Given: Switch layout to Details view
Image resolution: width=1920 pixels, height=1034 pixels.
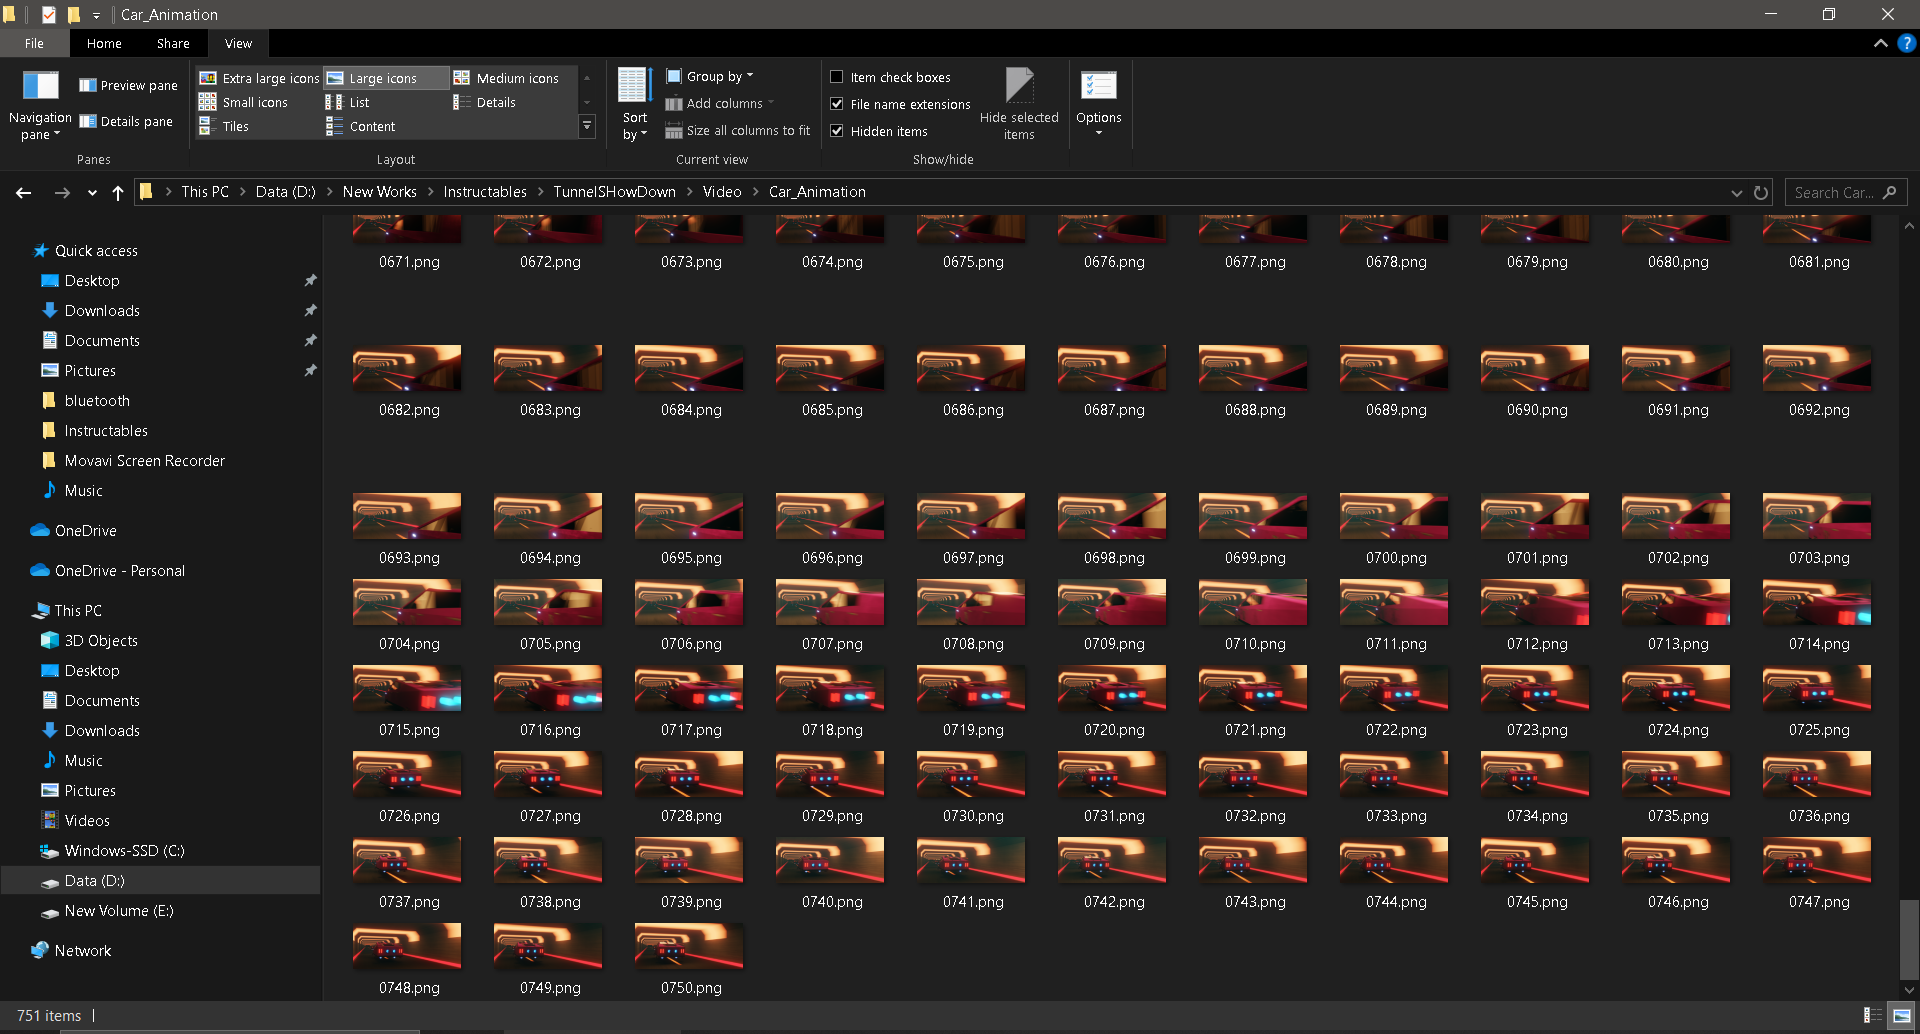Looking at the screenshot, I should (x=487, y=102).
